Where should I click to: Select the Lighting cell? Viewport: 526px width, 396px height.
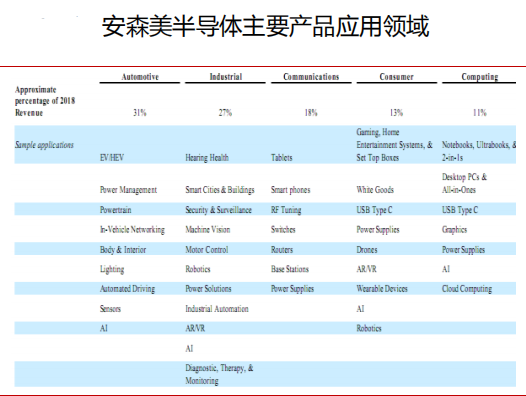click(112, 269)
